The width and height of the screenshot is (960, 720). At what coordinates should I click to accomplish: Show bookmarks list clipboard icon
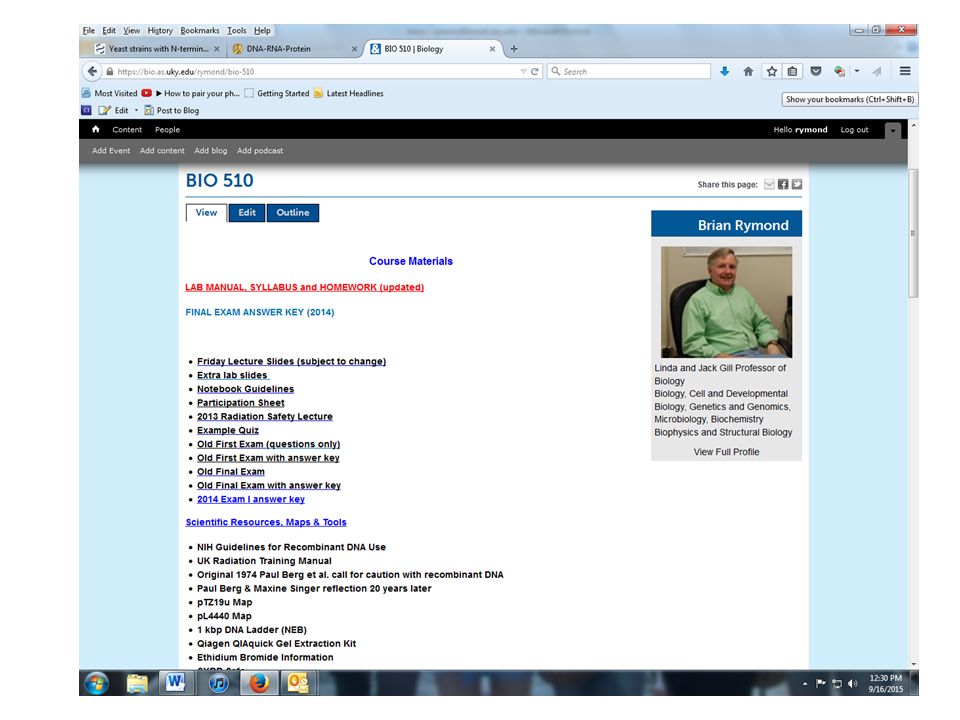click(x=792, y=72)
